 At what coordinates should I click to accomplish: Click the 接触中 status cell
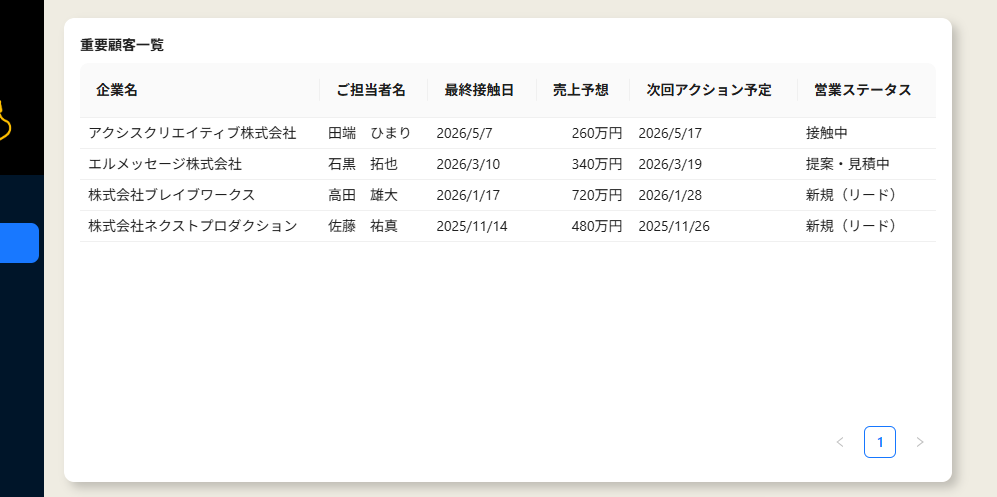pyautogui.click(x=826, y=133)
